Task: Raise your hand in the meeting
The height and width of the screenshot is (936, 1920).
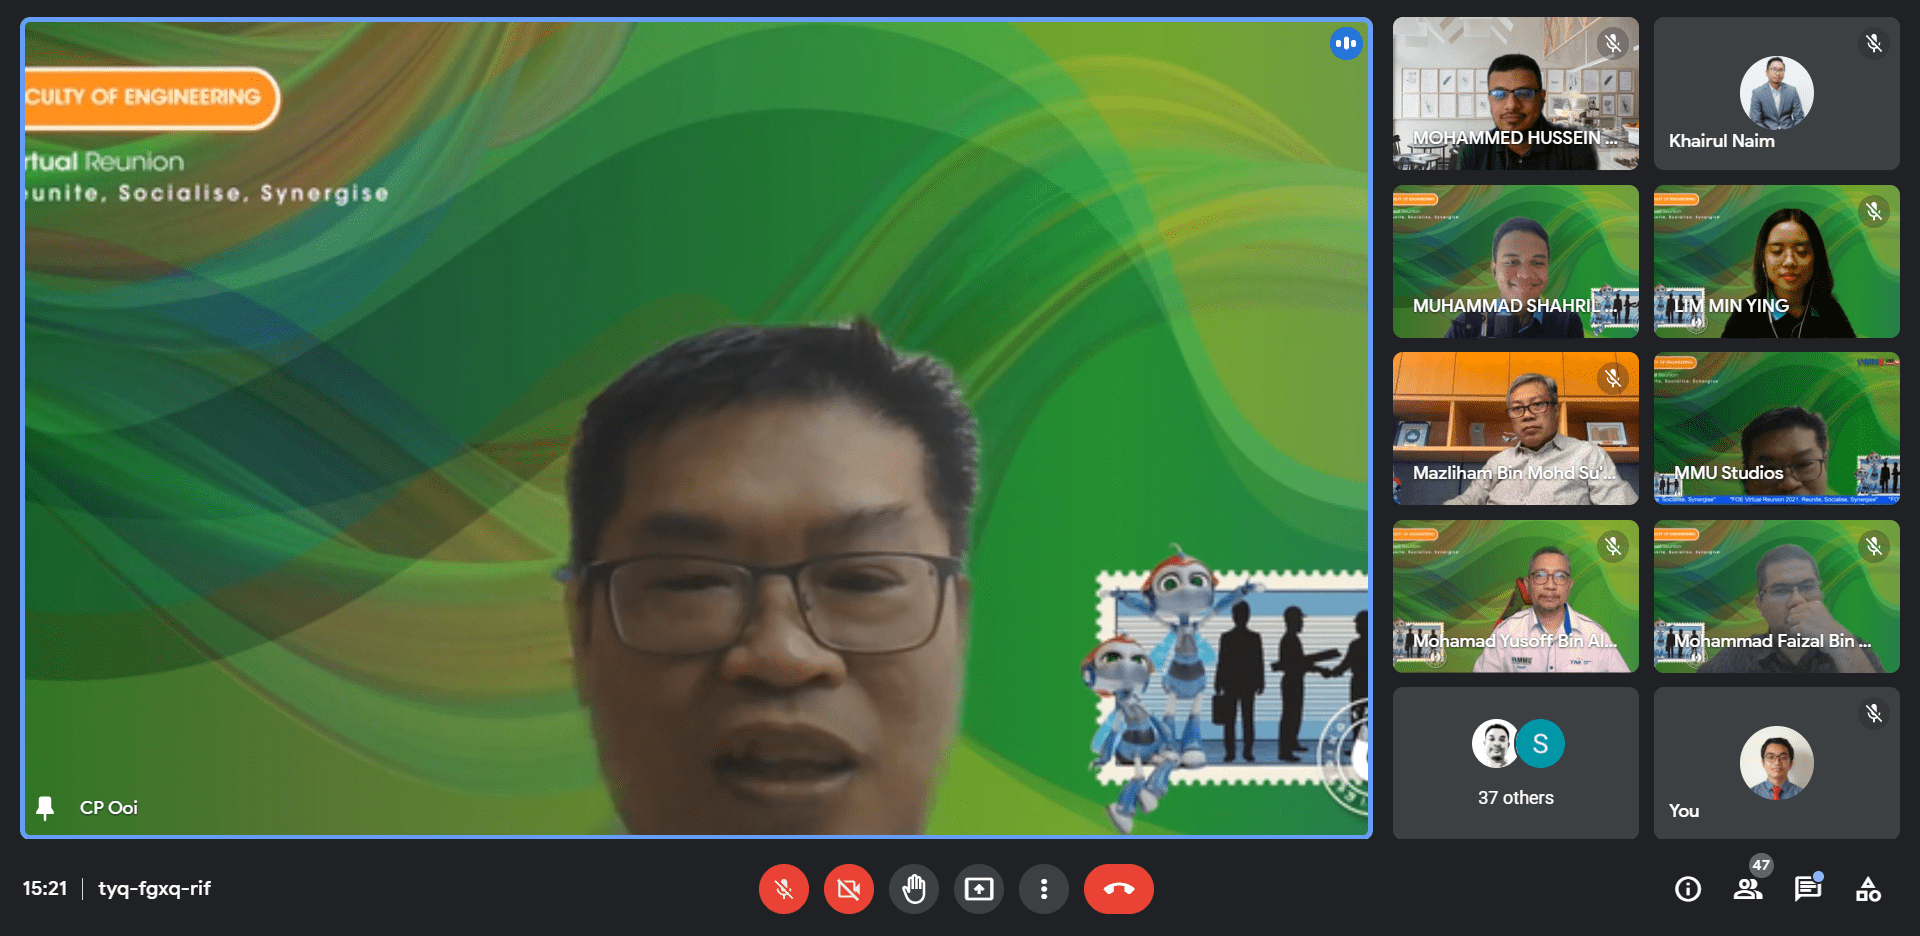Action: click(914, 889)
